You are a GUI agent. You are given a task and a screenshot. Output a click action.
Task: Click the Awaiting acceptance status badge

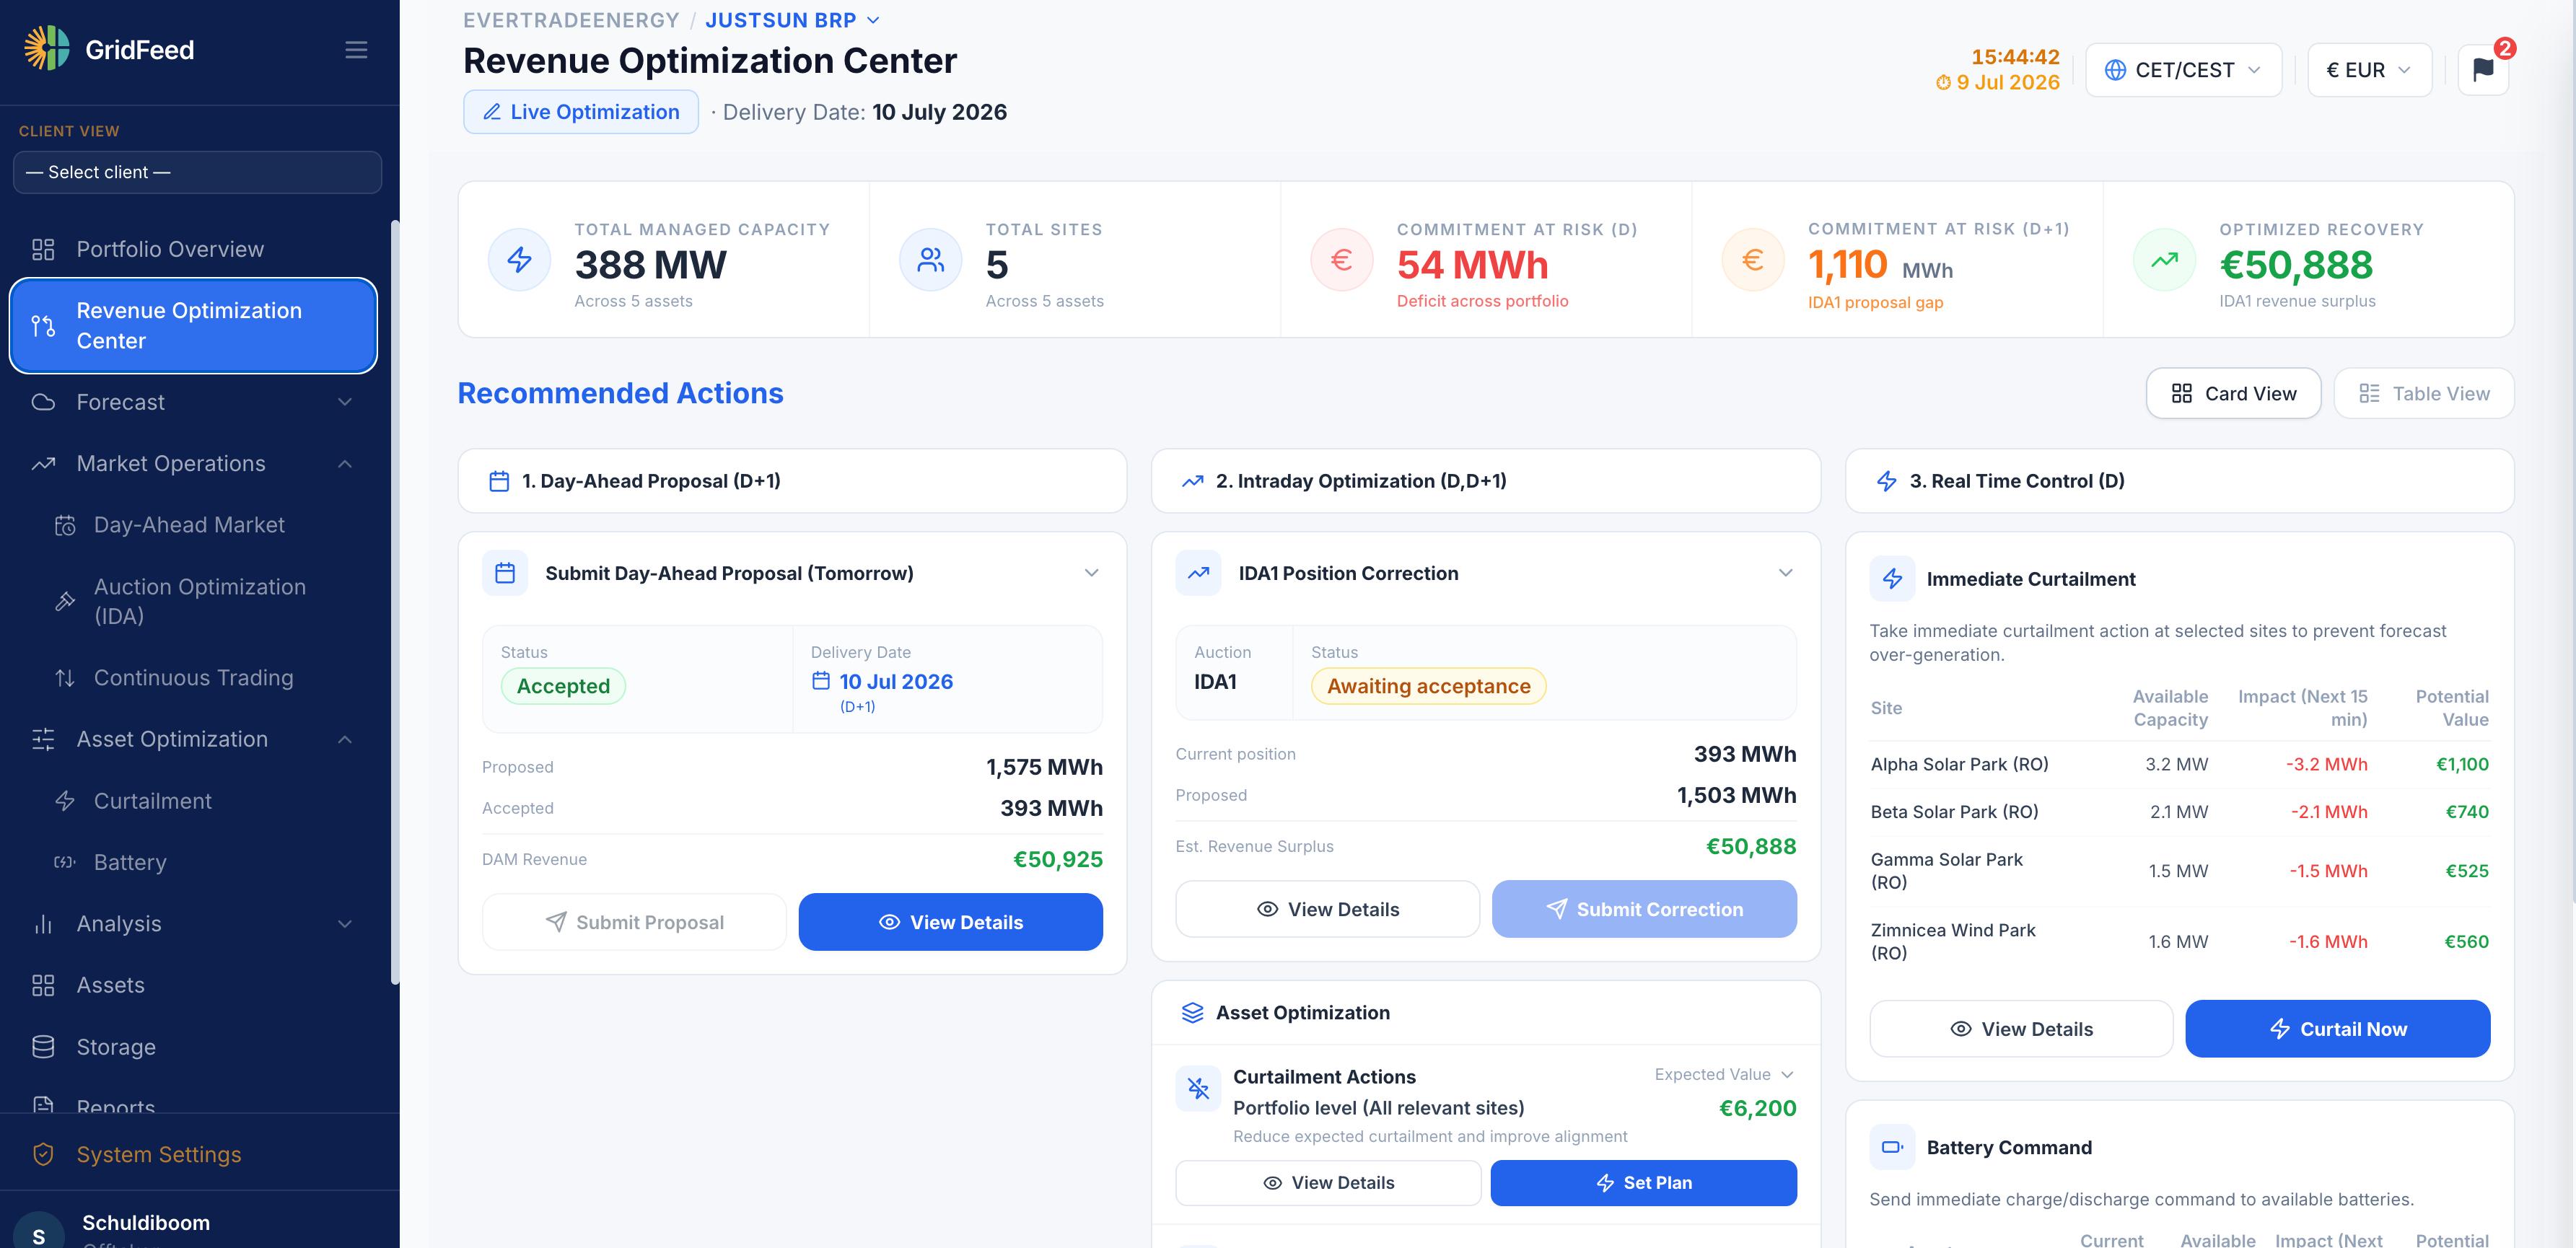click(x=1428, y=686)
